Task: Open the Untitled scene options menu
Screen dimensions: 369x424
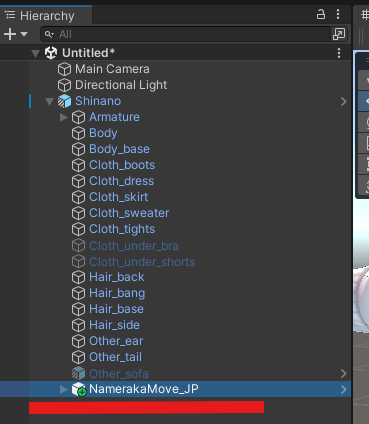Action: click(339, 53)
